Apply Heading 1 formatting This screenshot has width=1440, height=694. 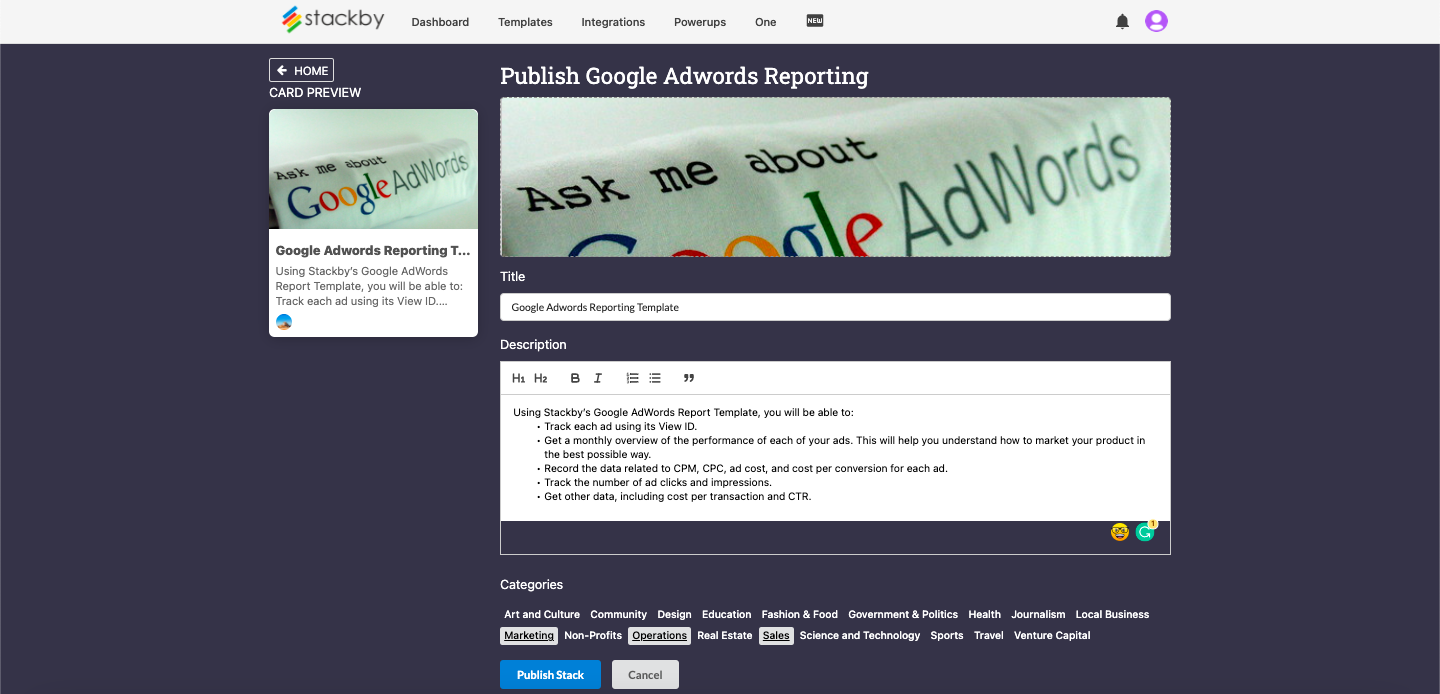[x=518, y=378]
